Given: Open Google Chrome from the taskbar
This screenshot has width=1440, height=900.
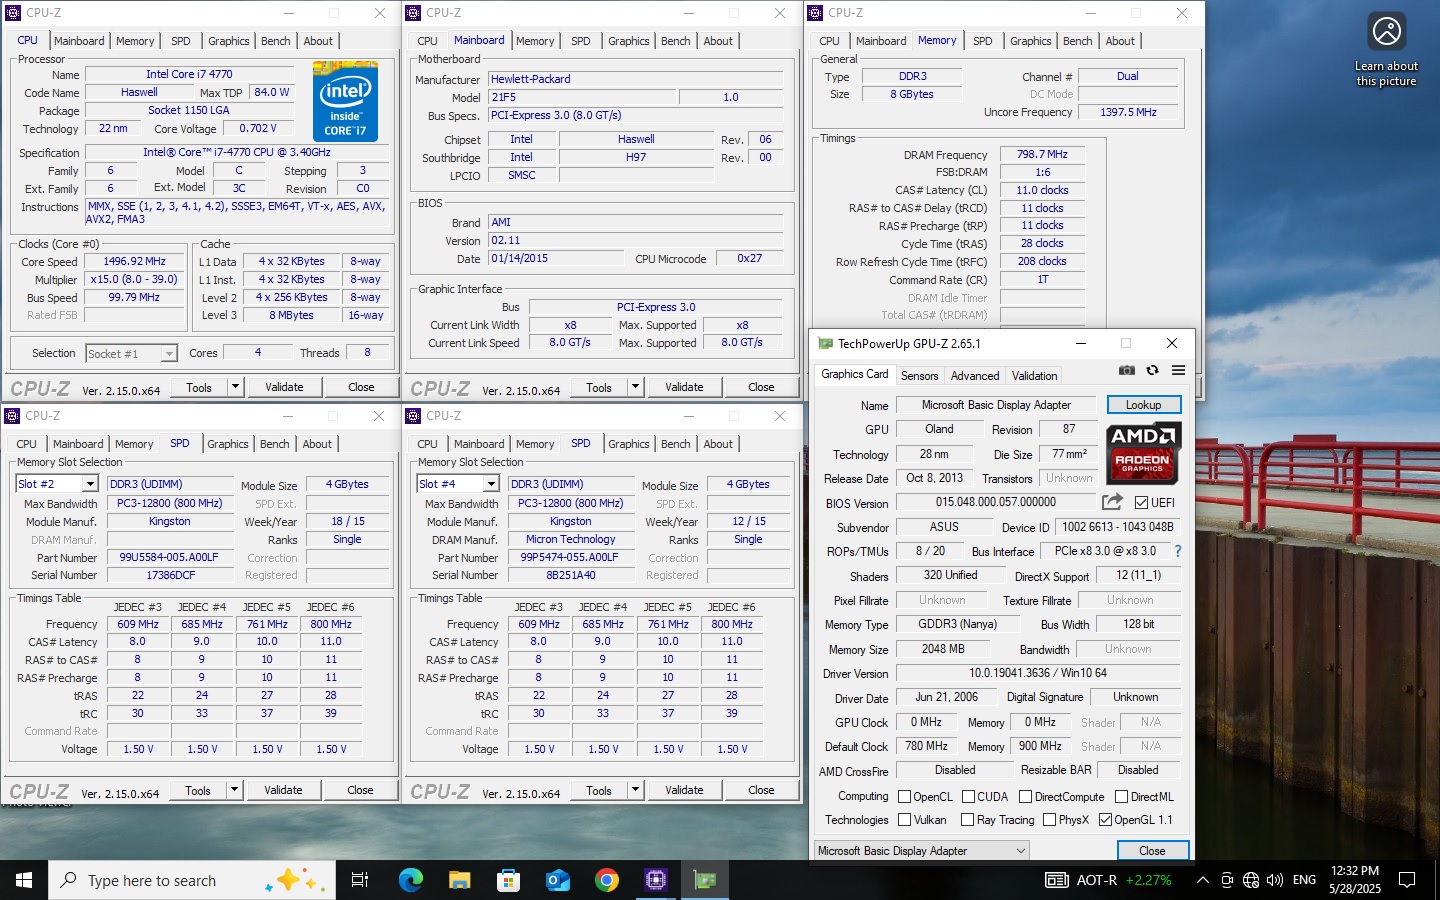Looking at the screenshot, I should point(606,880).
